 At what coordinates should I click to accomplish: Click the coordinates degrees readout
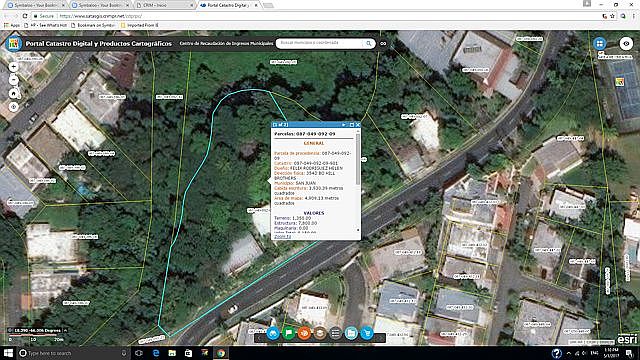pyautogui.click(x=37, y=330)
